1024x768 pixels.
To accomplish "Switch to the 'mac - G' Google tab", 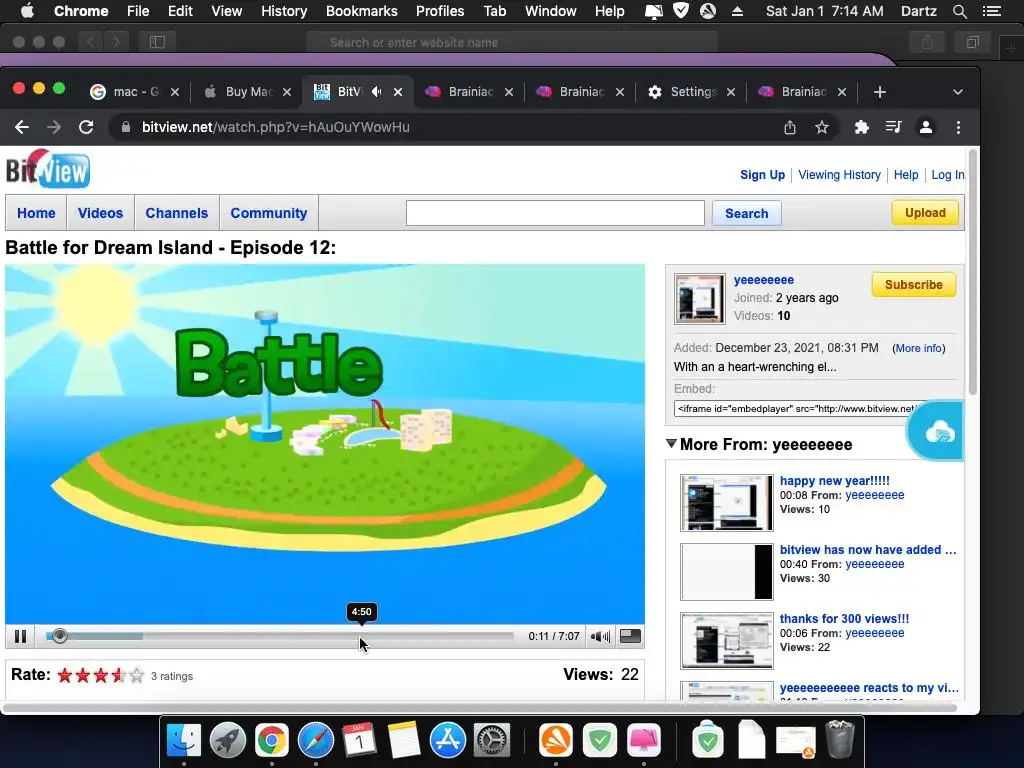I will 135,91.
